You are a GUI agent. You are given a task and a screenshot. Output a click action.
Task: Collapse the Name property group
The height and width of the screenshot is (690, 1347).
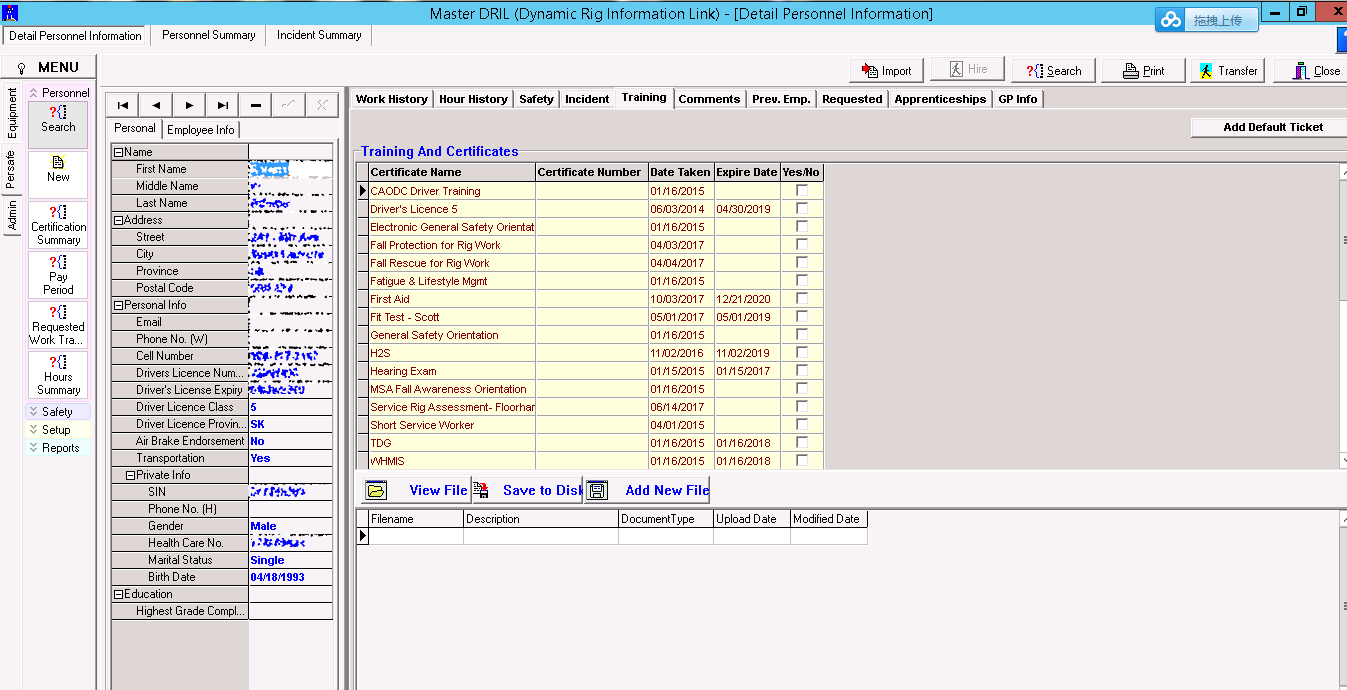(118, 152)
